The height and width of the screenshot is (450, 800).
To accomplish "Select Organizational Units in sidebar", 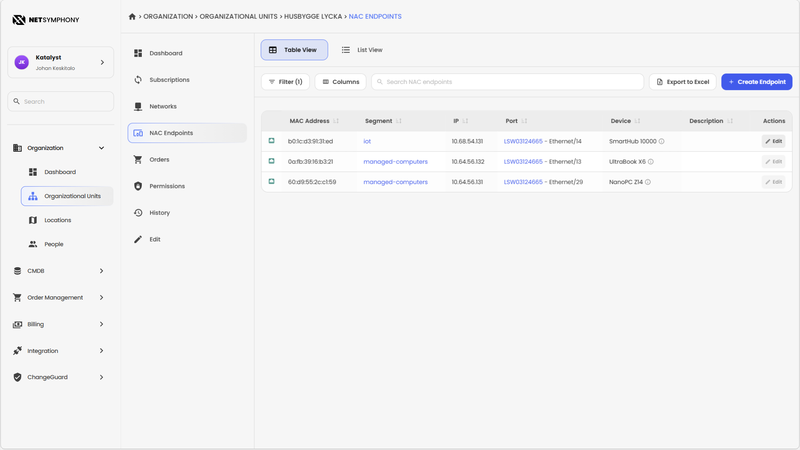I will pyautogui.click(x=67, y=196).
